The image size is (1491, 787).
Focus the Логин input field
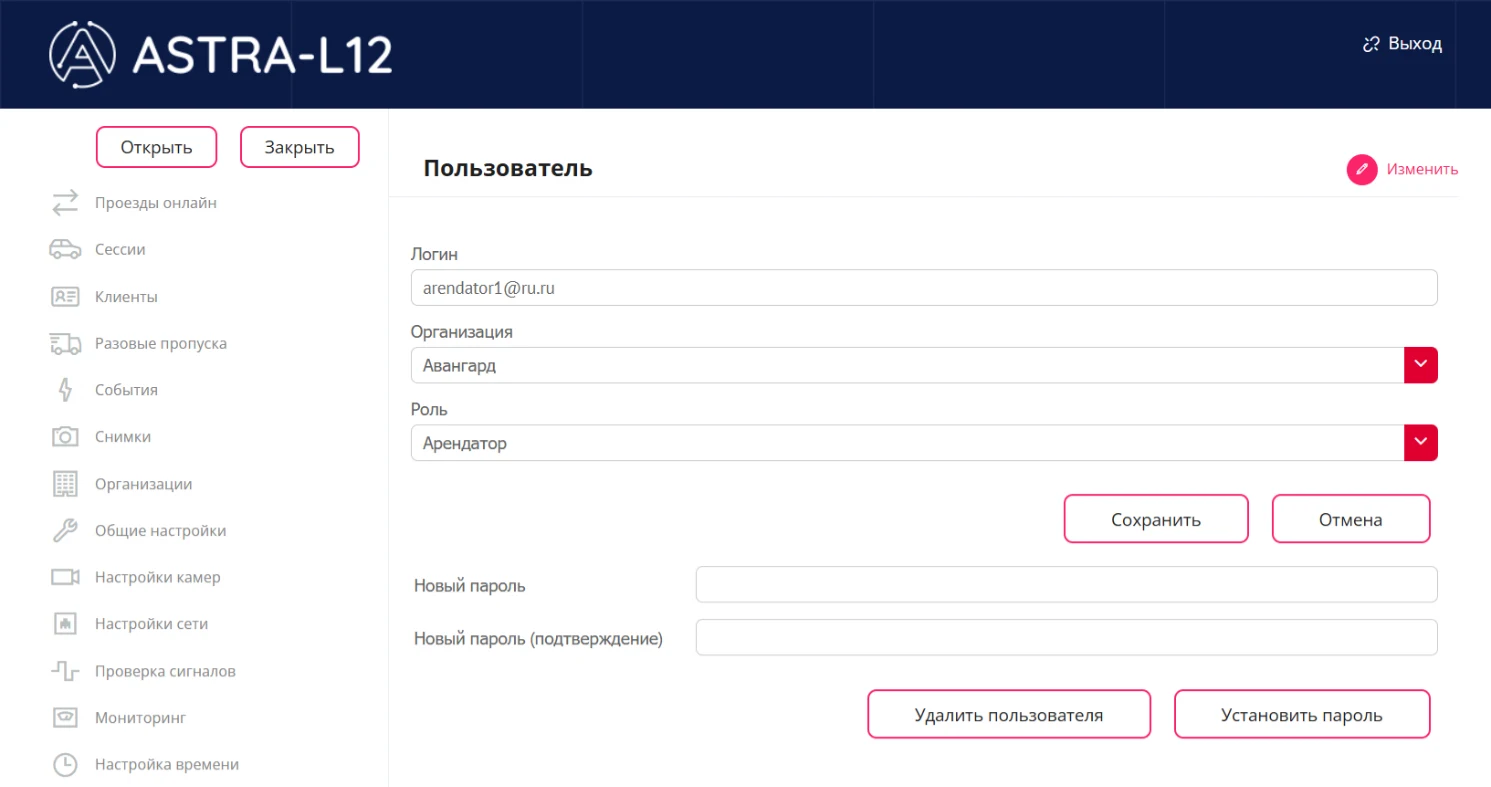point(924,288)
